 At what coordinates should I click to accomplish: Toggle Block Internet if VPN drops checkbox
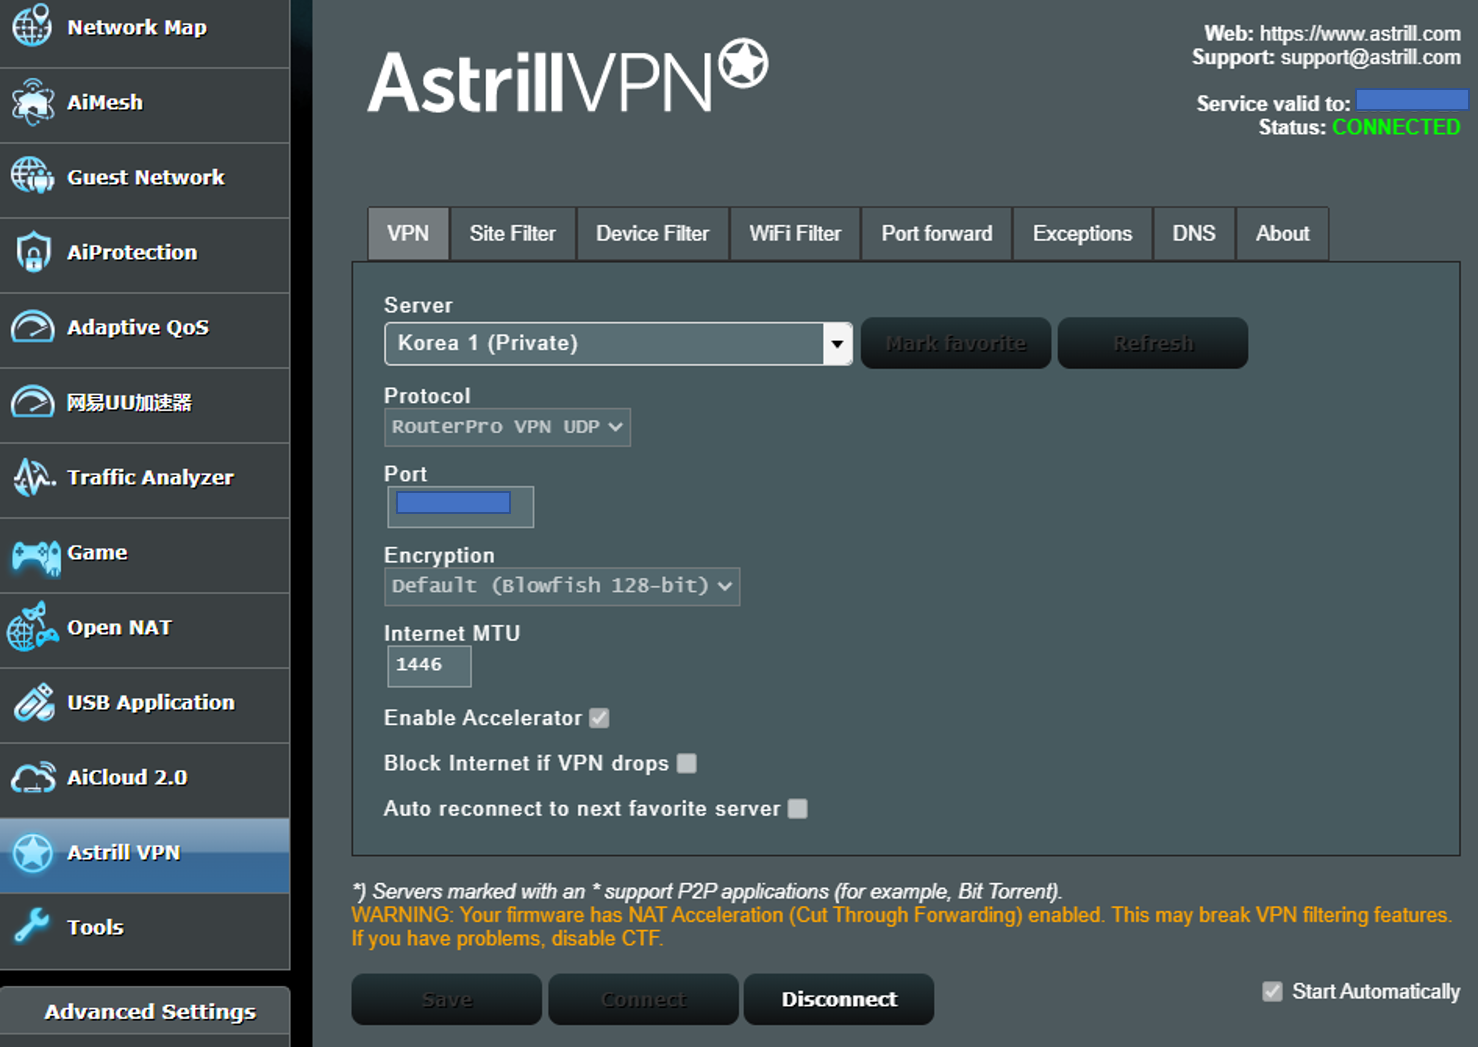click(686, 763)
